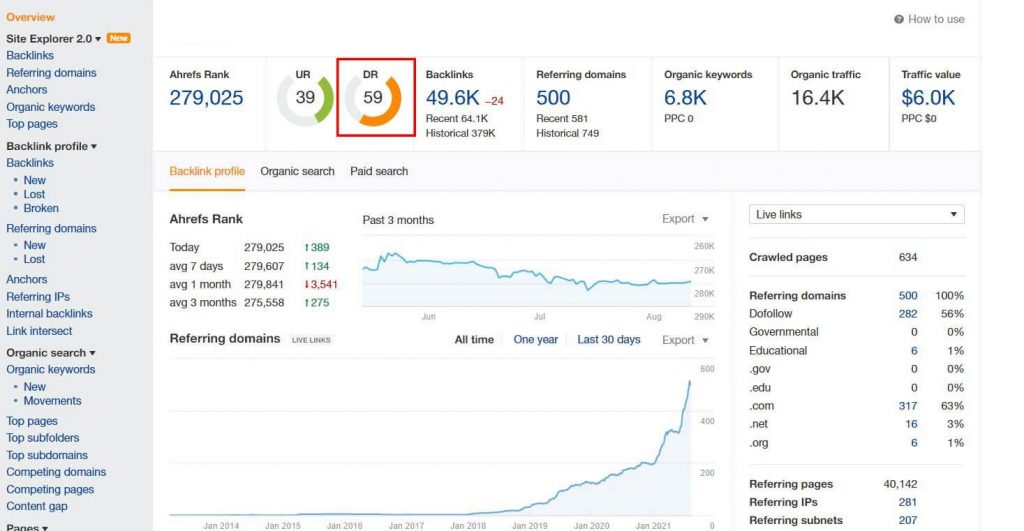Click the Ahrefs Rank value 279,025 at top
Screen dimensions: 1024x531
pyautogui.click(x=206, y=98)
